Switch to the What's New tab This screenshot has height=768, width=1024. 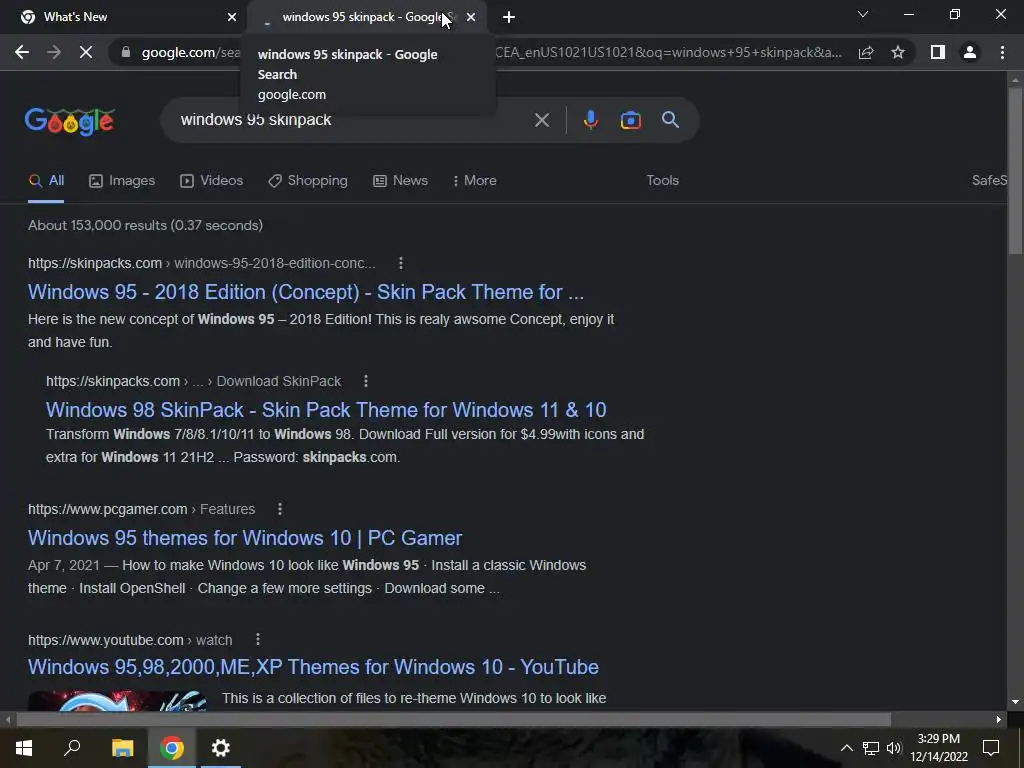pos(123,17)
